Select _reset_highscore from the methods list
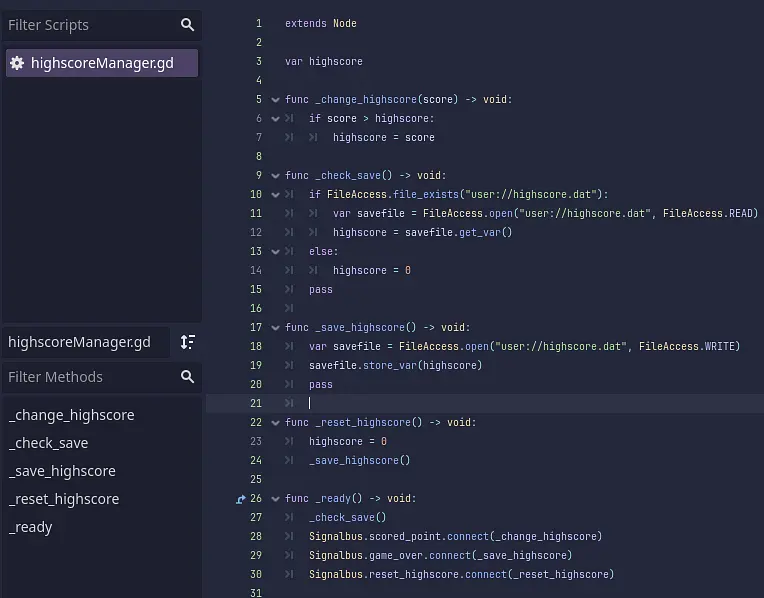 (63, 499)
